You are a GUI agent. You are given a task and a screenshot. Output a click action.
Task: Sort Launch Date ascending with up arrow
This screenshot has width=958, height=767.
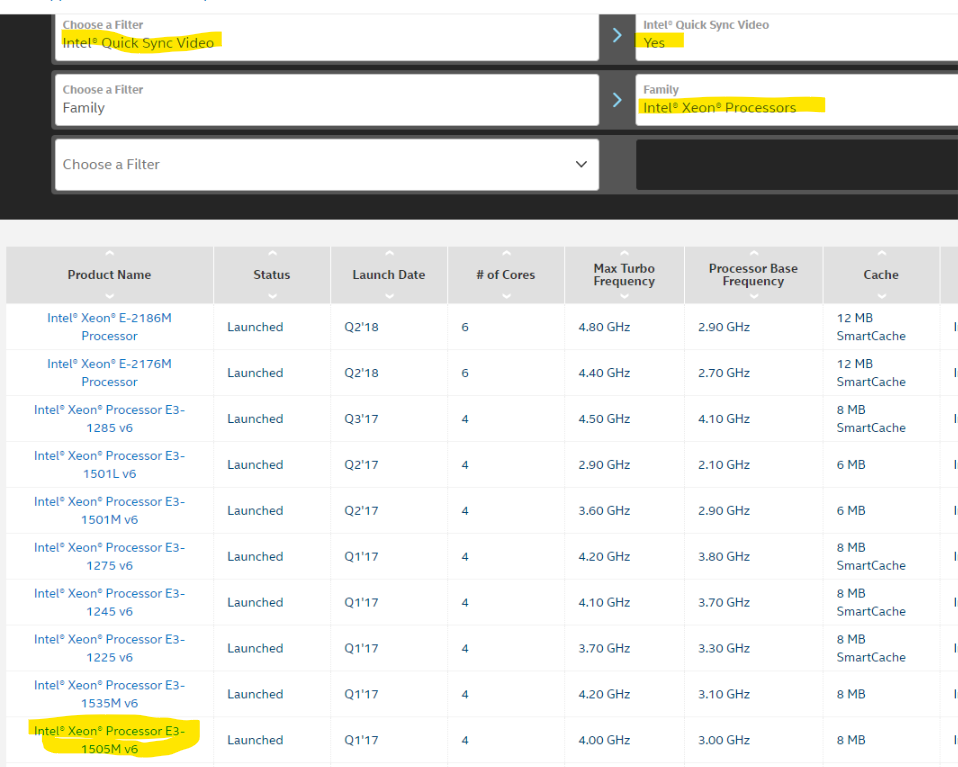(389, 253)
